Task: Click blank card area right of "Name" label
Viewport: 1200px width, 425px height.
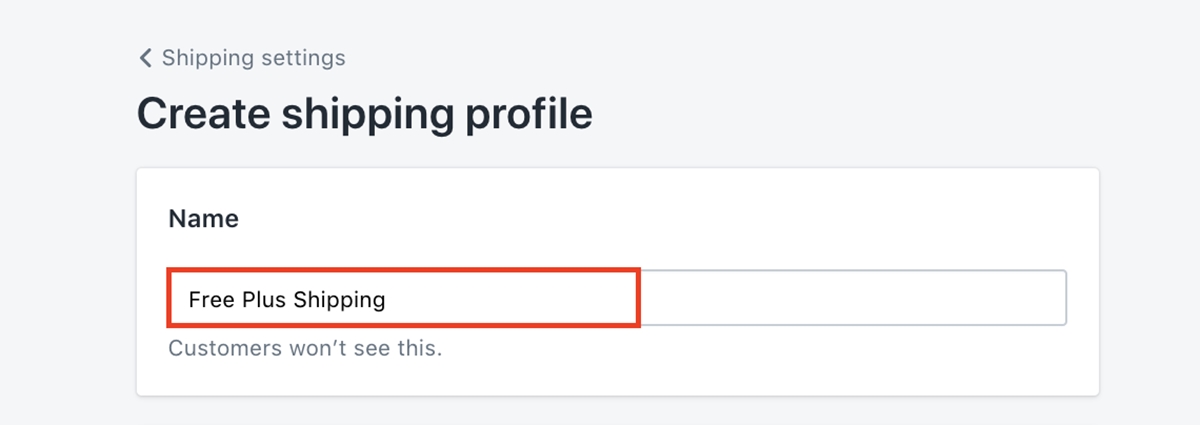Action: (x=650, y=219)
